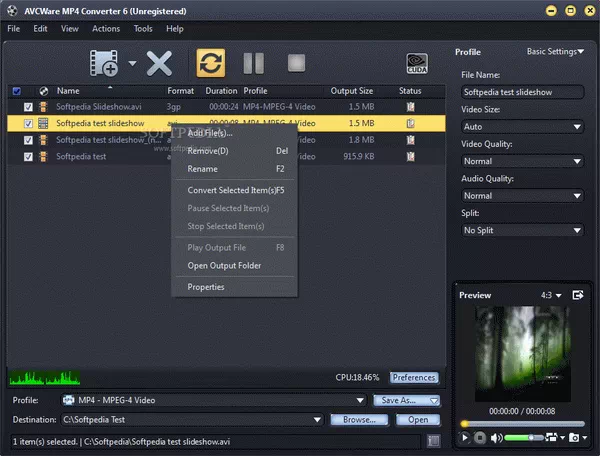Viewport: 600px width, 456px height.
Task: Stop the preview playback
Action: [x=480, y=437]
